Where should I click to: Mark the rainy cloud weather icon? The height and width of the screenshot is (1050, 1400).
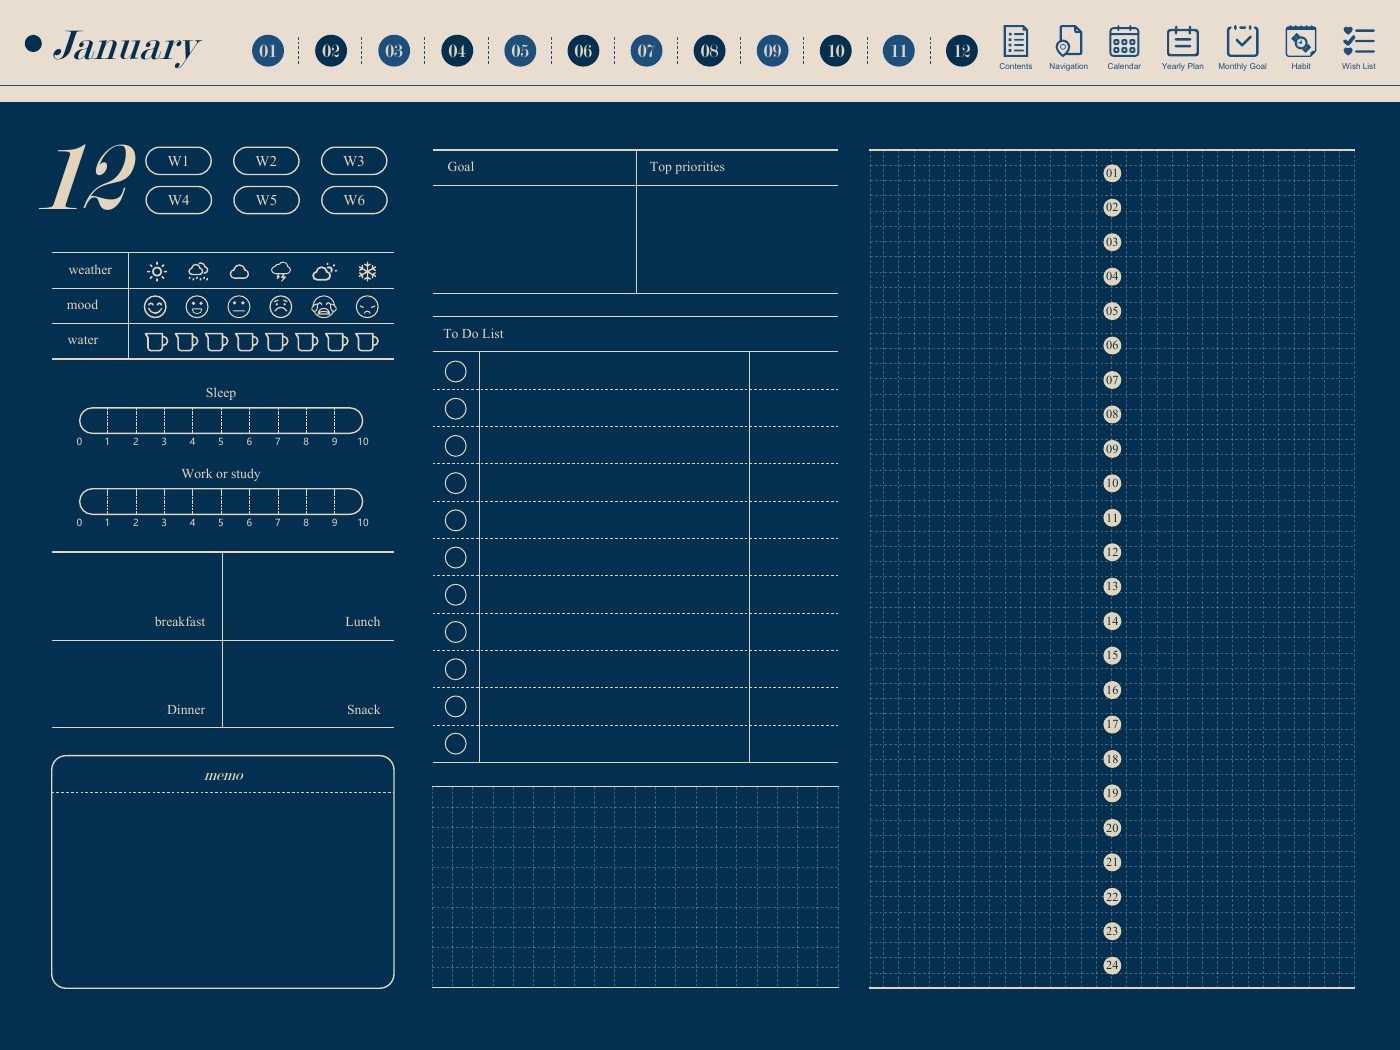coord(198,271)
